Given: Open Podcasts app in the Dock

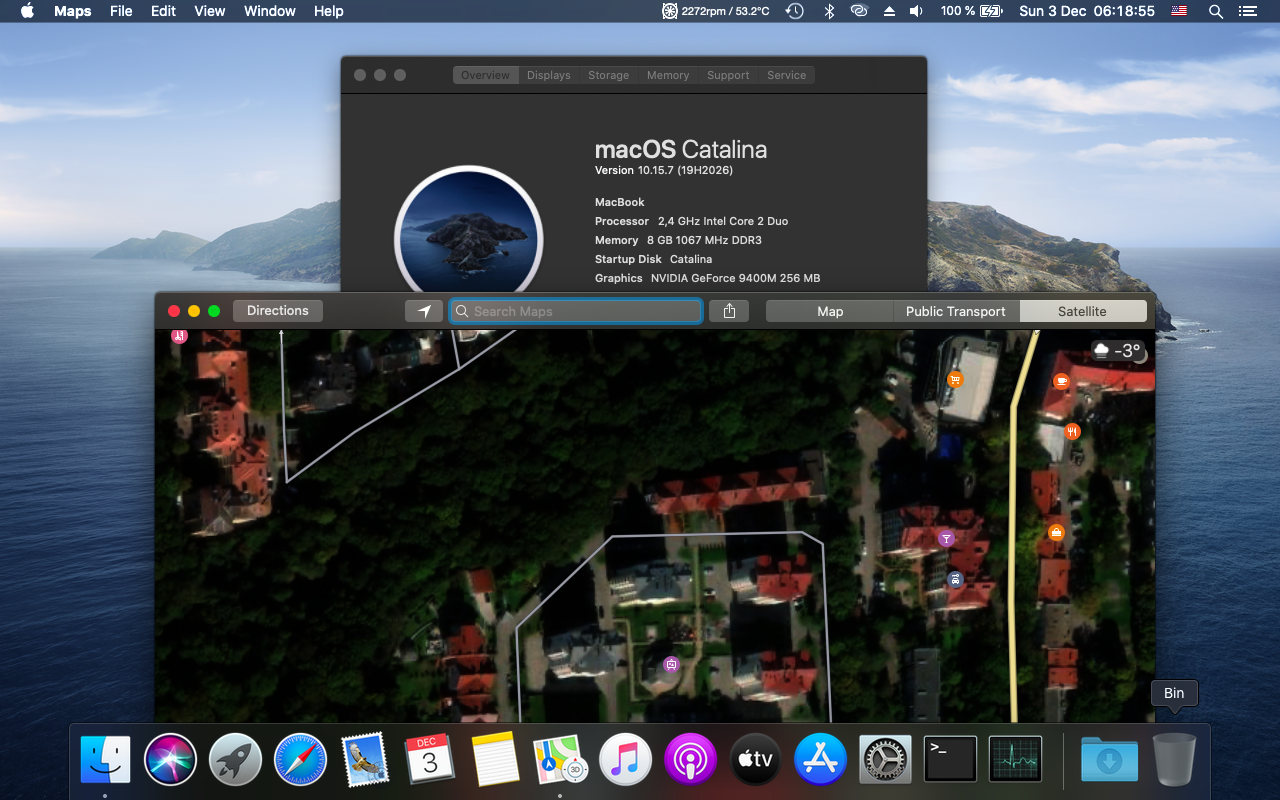Looking at the screenshot, I should (690, 760).
